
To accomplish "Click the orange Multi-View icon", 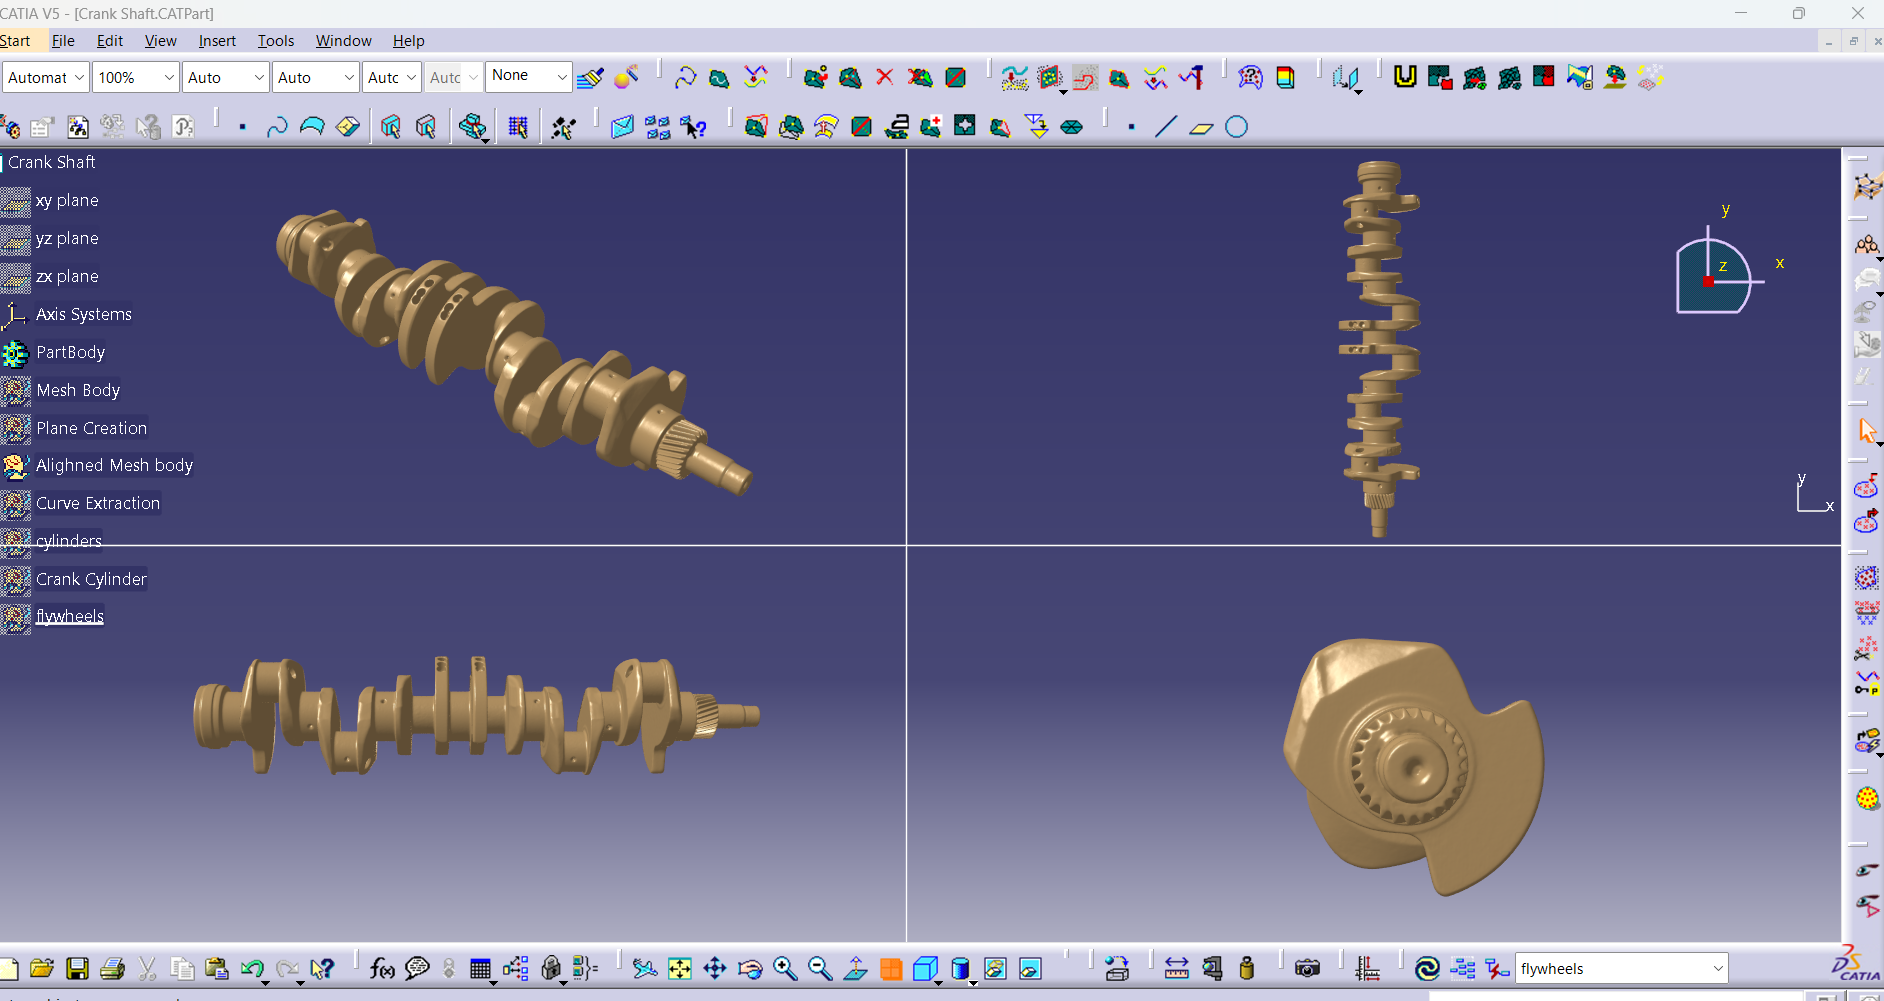I will [x=891, y=968].
